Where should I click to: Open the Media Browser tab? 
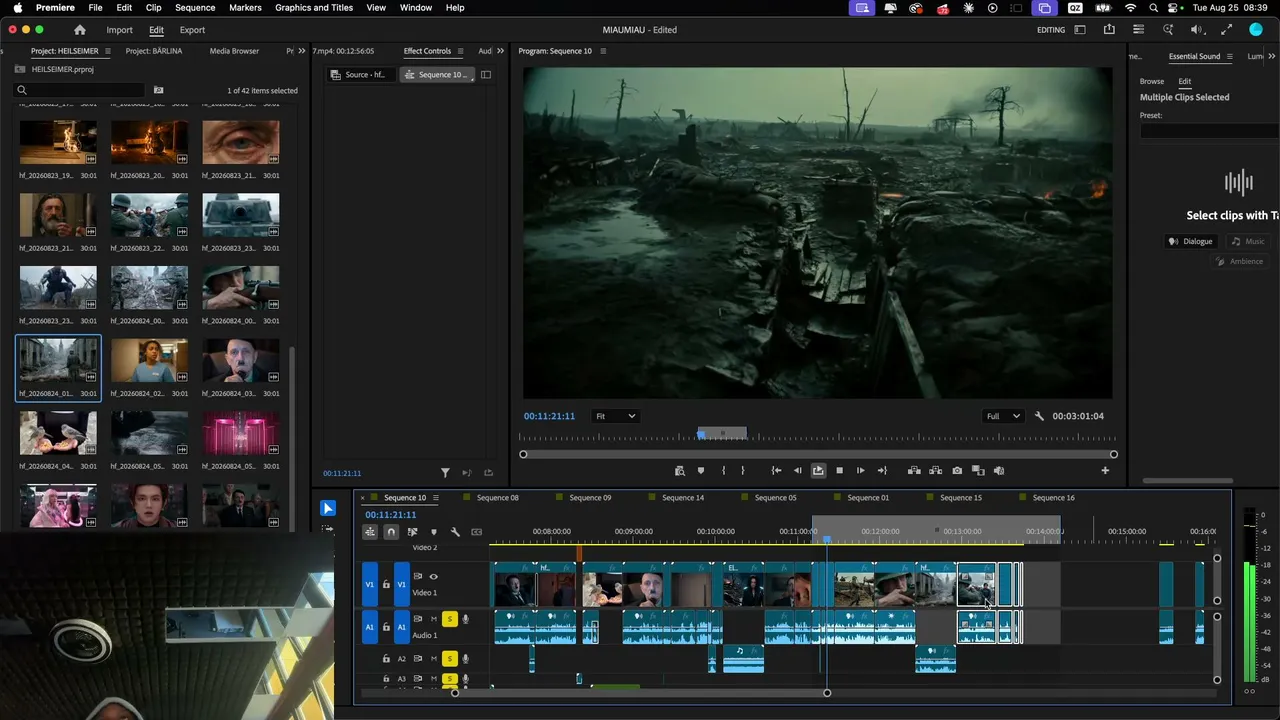coord(234,51)
